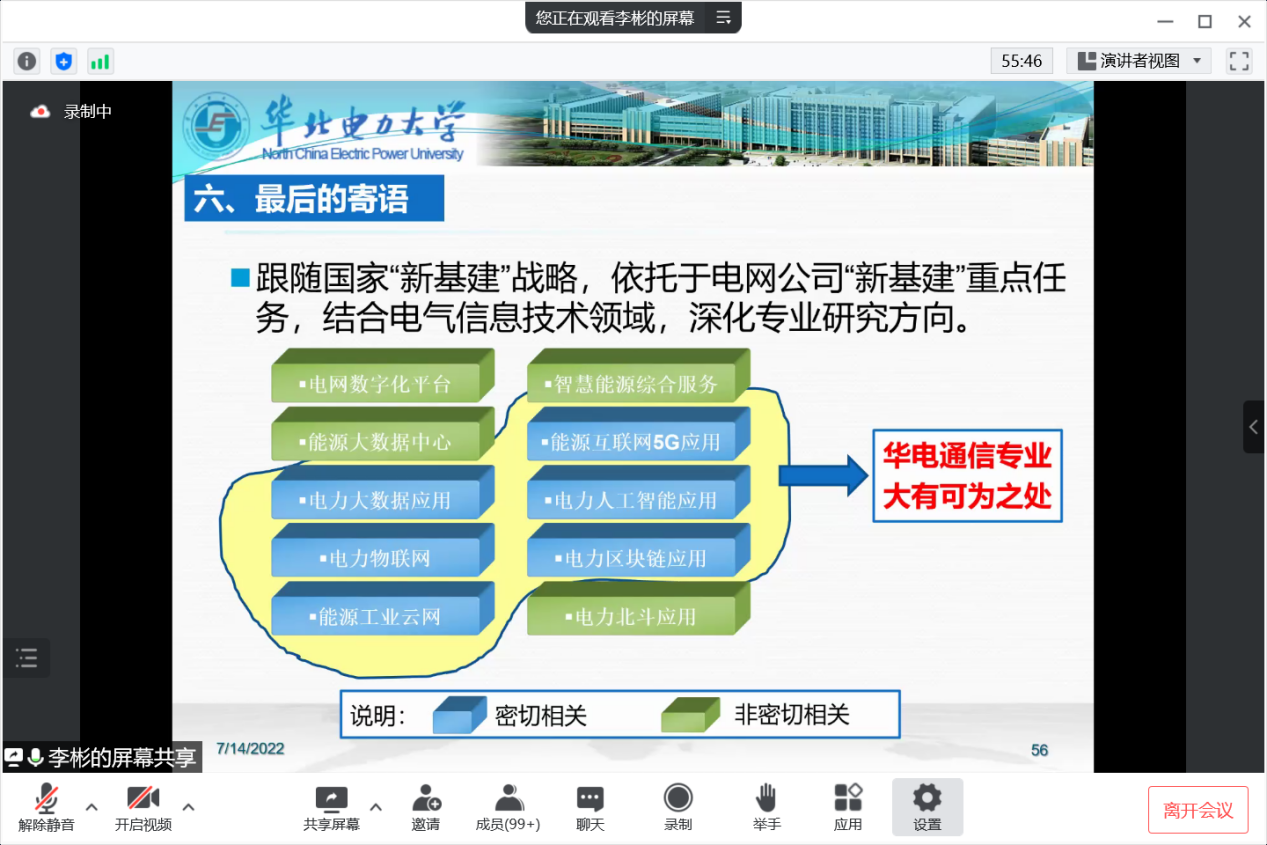This screenshot has width=1267, height=845.
Task: Unmute the microphone
Action: 46,807
